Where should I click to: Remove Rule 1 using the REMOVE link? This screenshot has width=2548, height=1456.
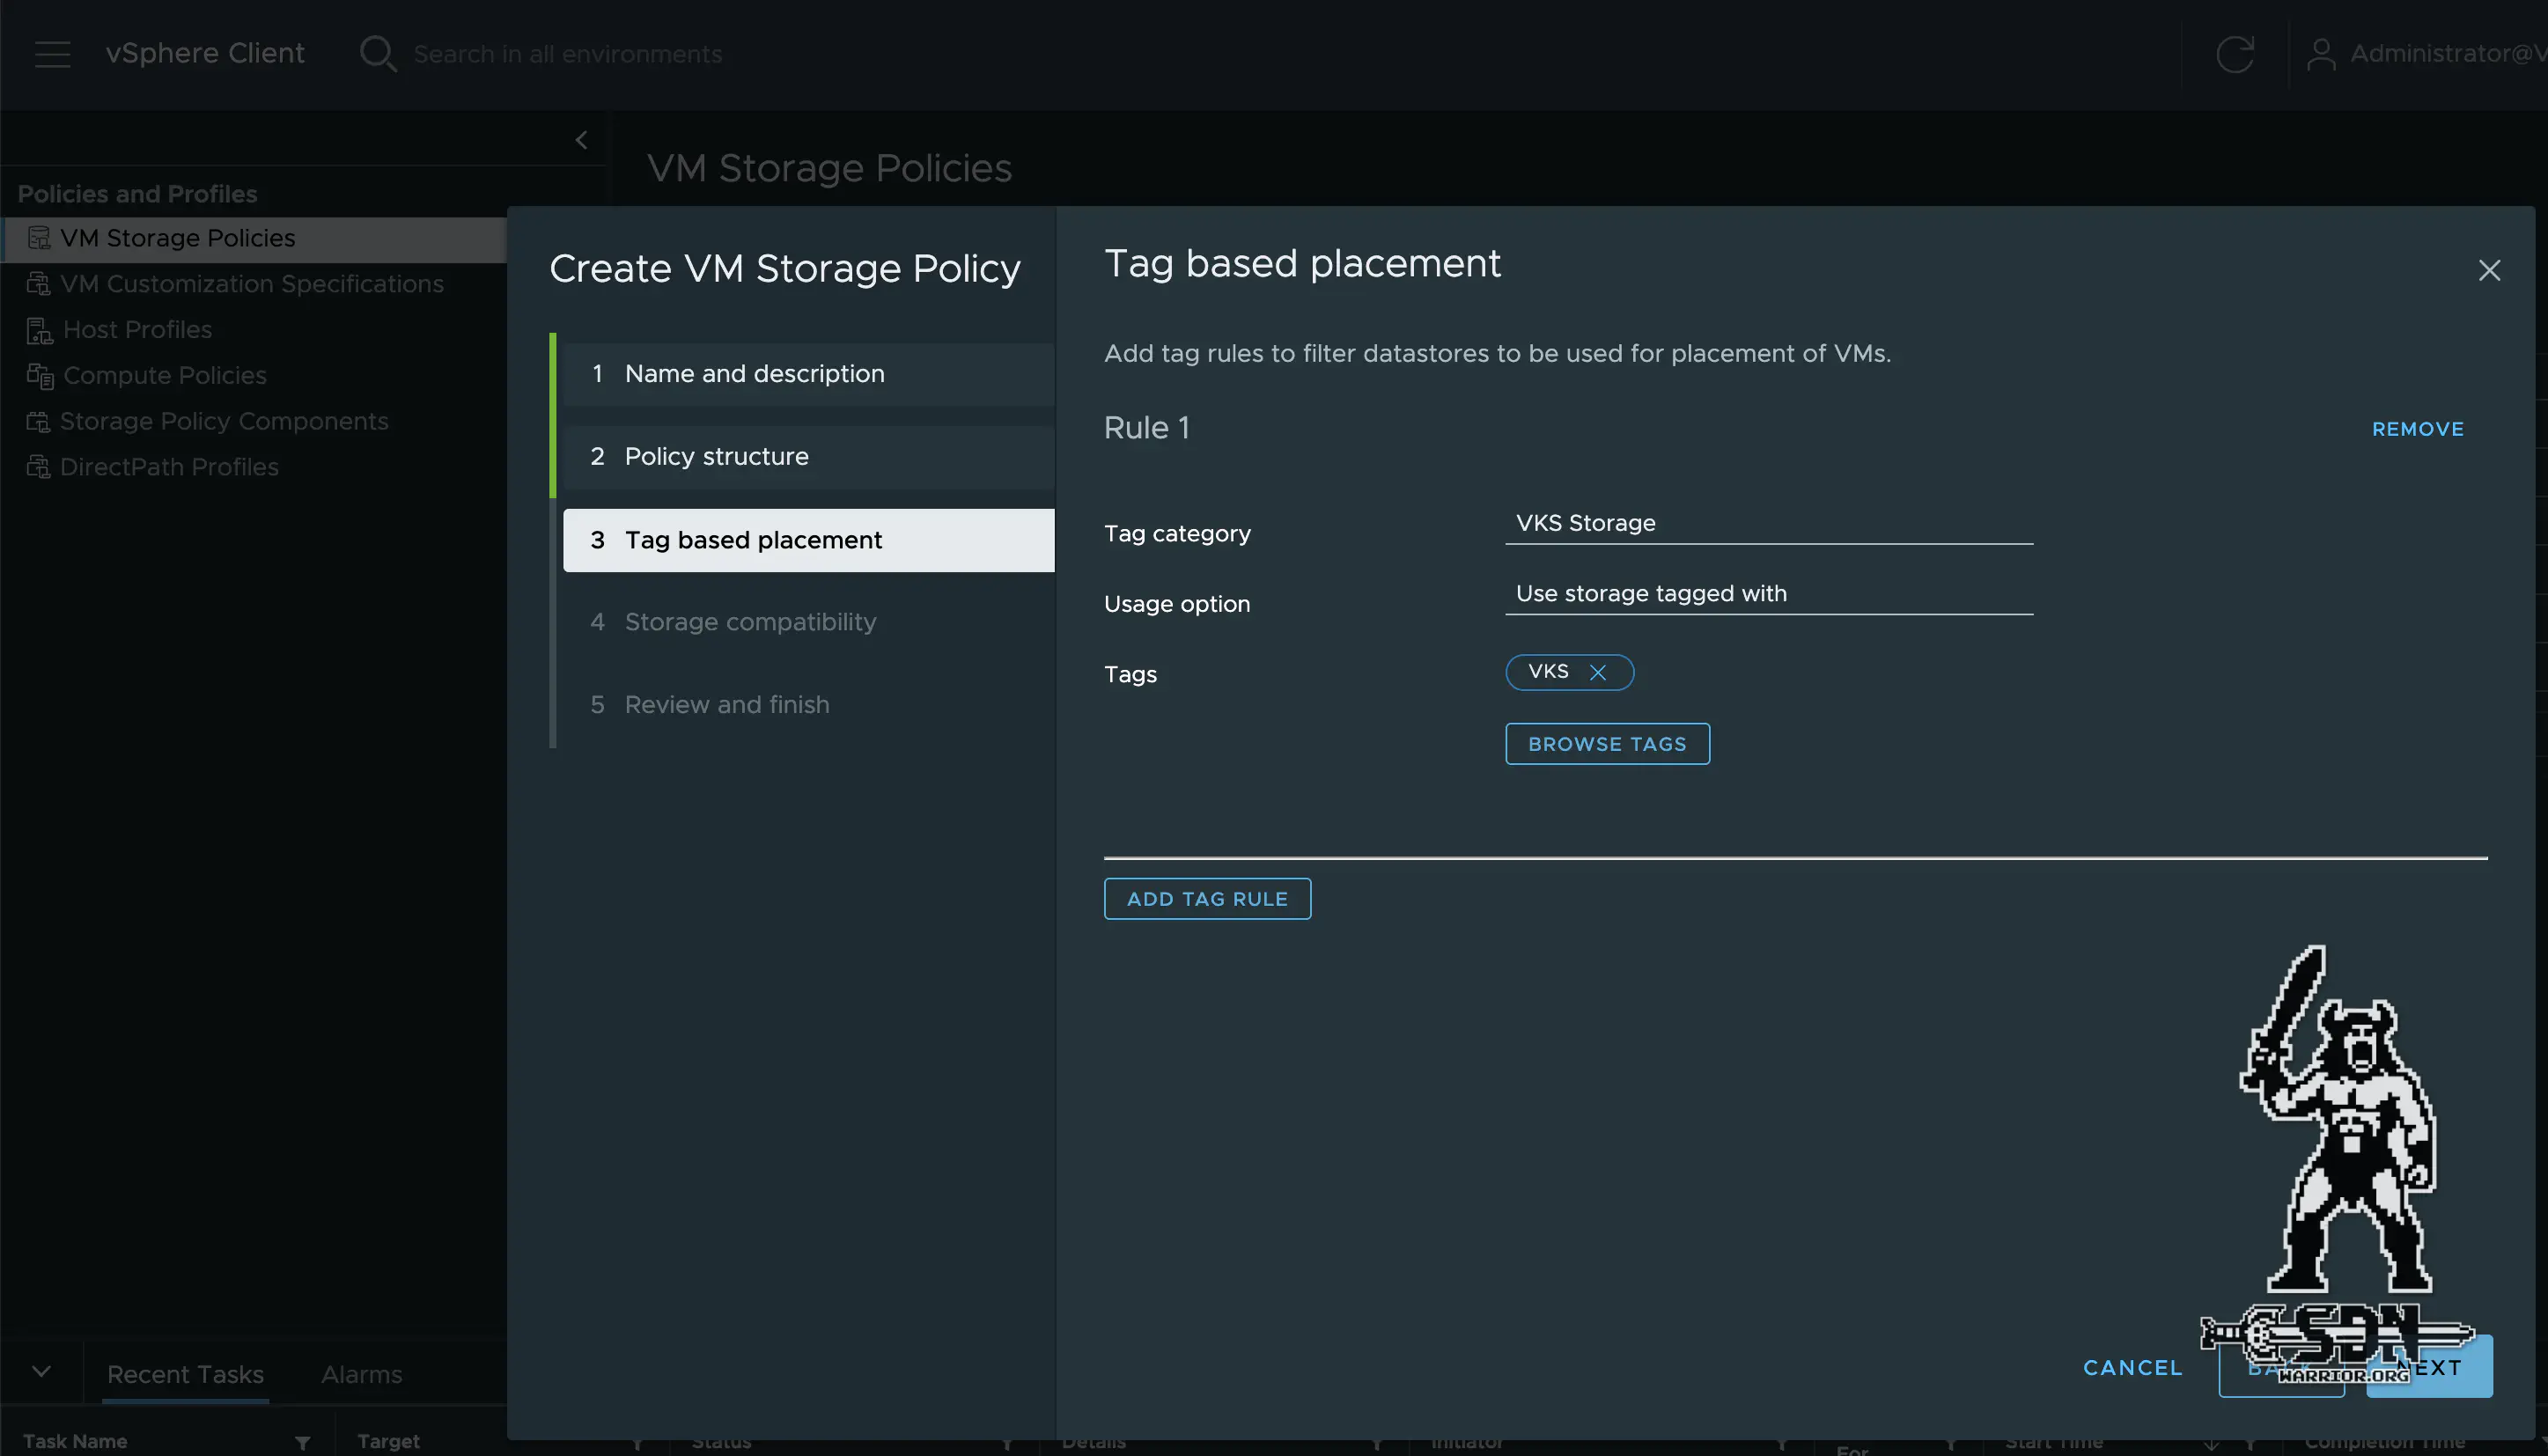(x=2418, y=428)
